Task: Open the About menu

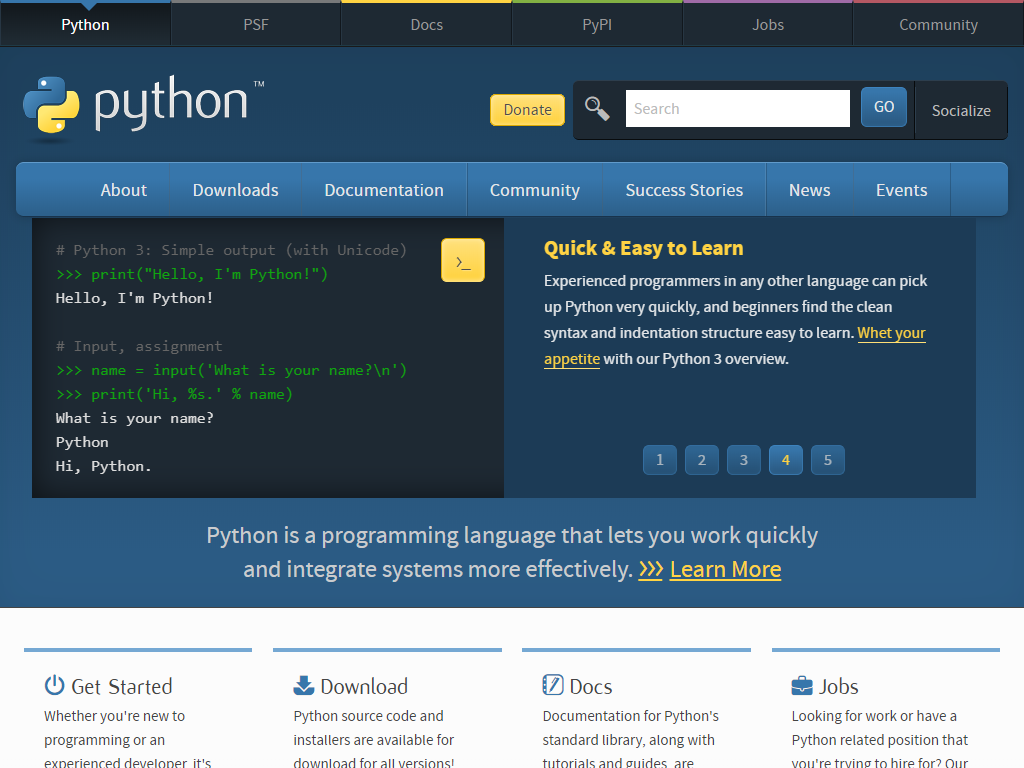Action: click(123, 190)
